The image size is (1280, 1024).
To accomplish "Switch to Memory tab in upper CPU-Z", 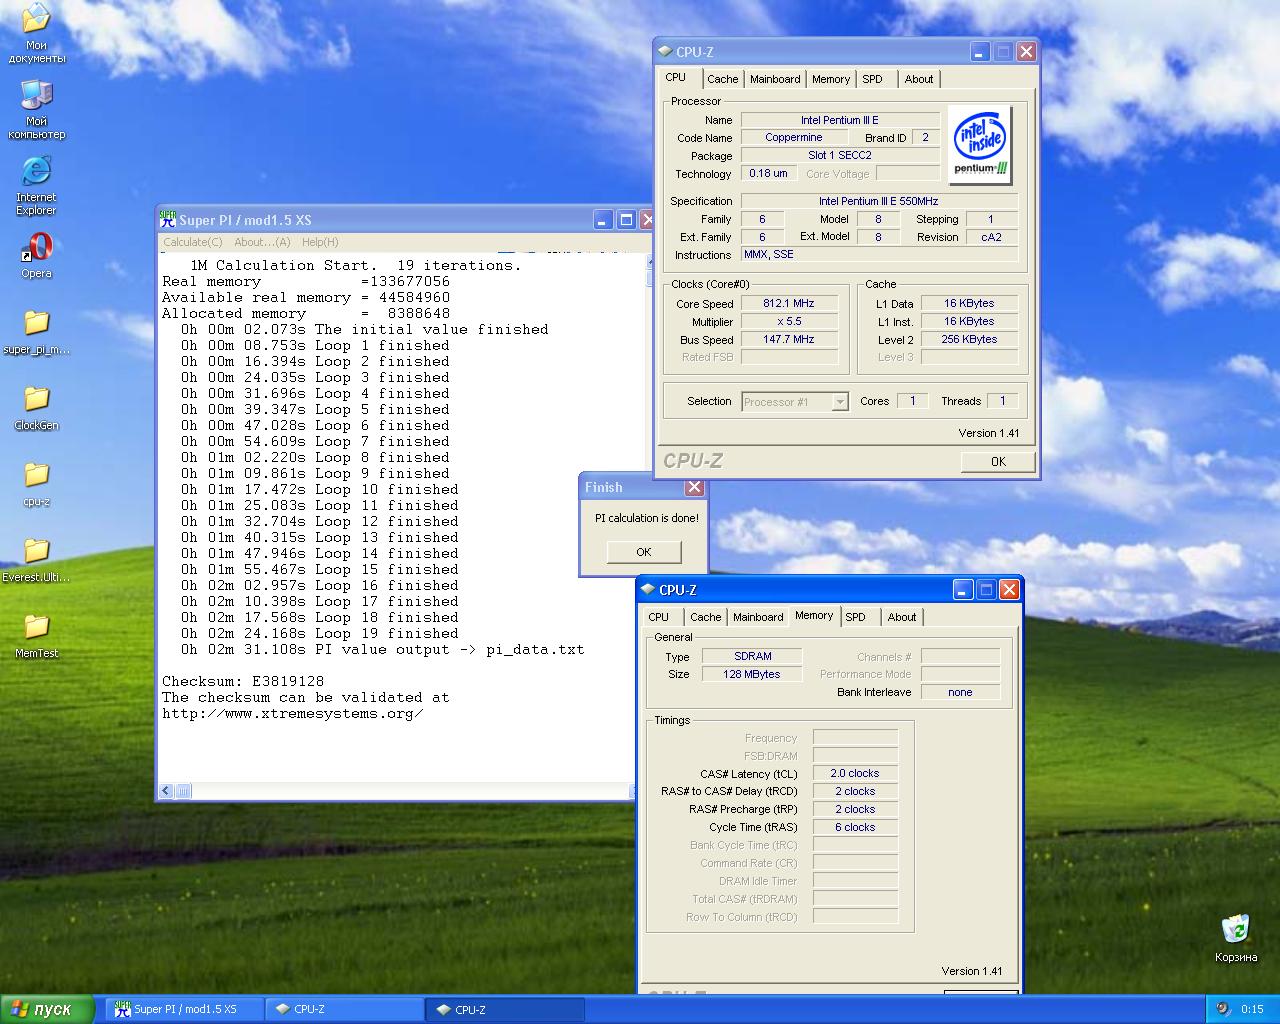I will 831,79.
